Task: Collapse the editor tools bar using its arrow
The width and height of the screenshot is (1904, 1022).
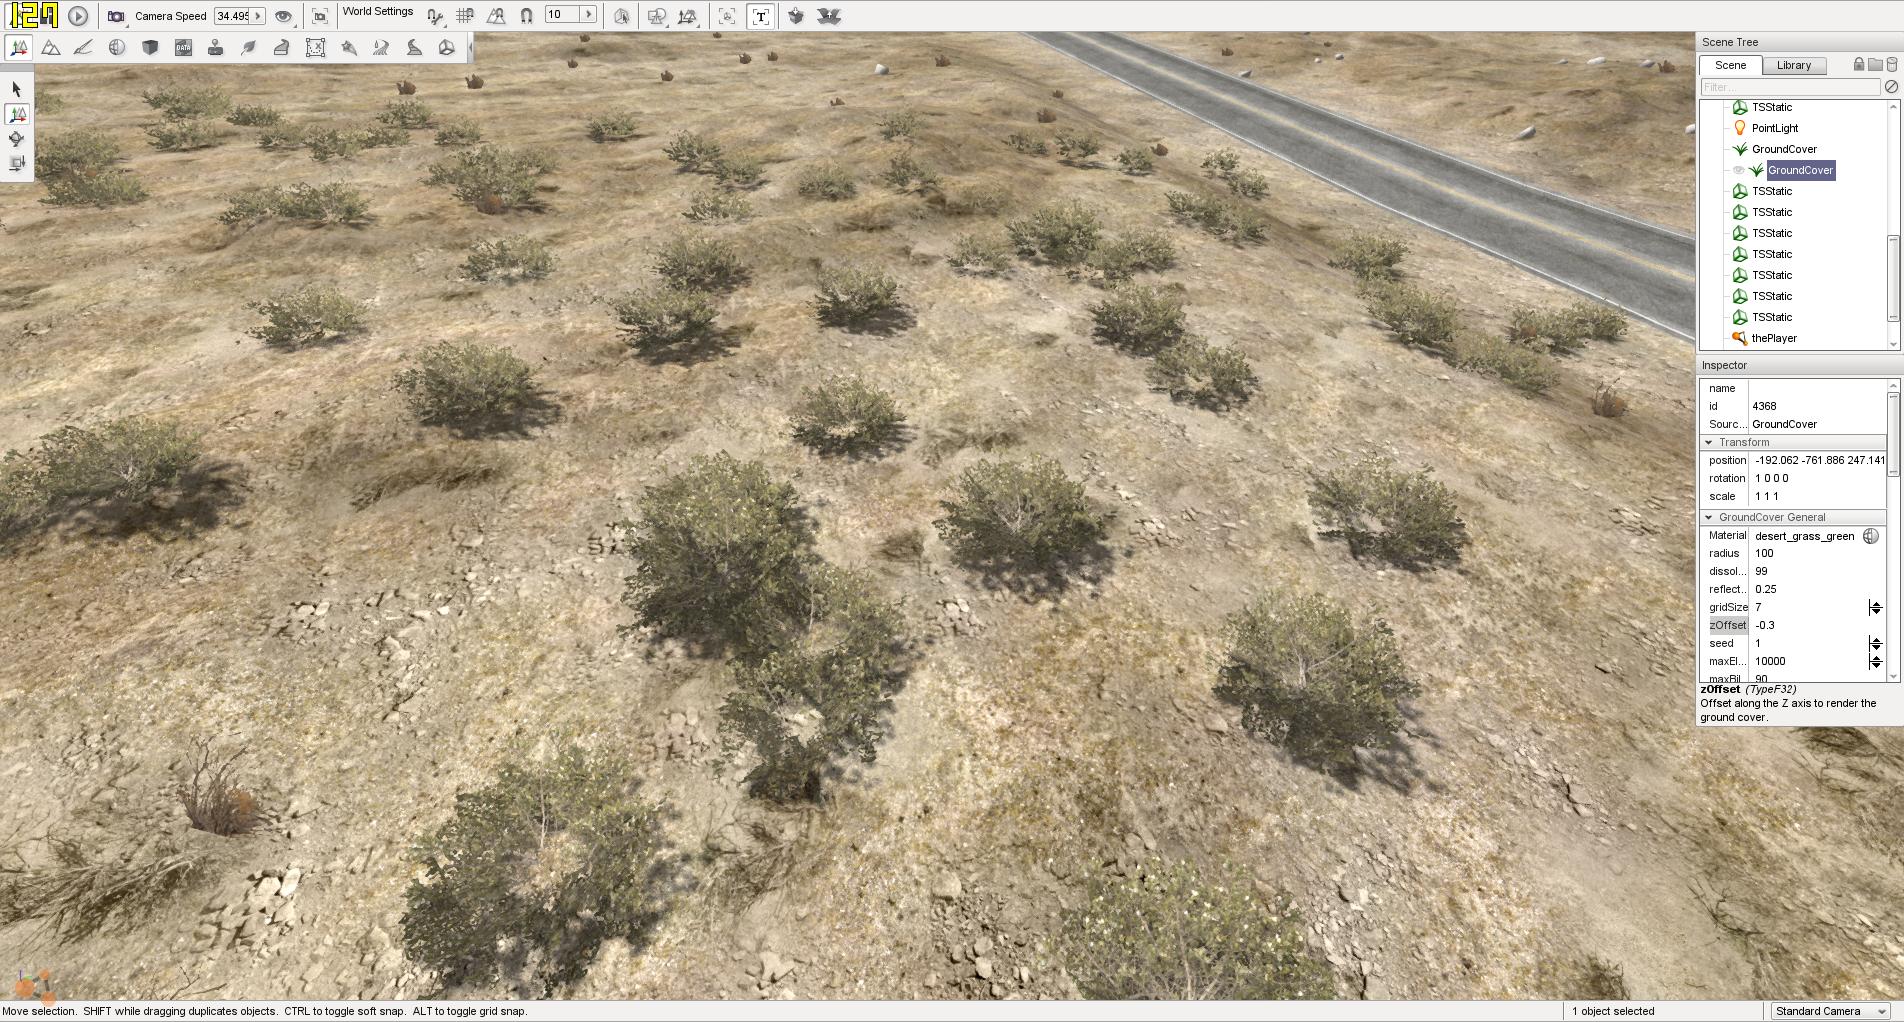Action: point(470,47)
